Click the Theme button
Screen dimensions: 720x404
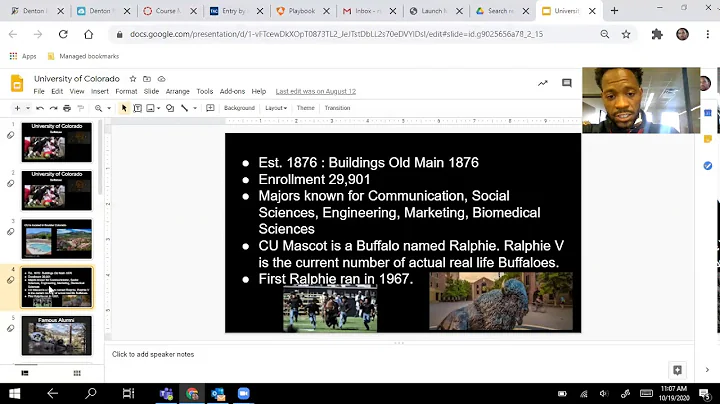pyautogui.click(x=305, y=108)
